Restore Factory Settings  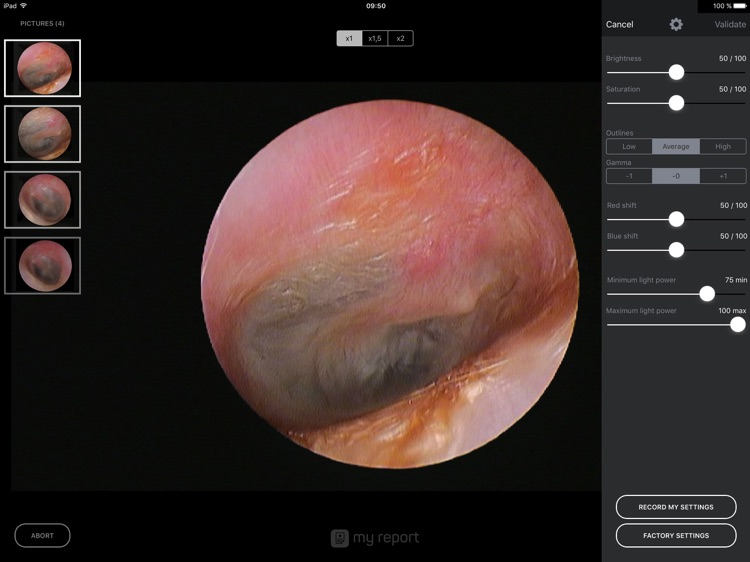pyautogui.click(x=676, y=536)
